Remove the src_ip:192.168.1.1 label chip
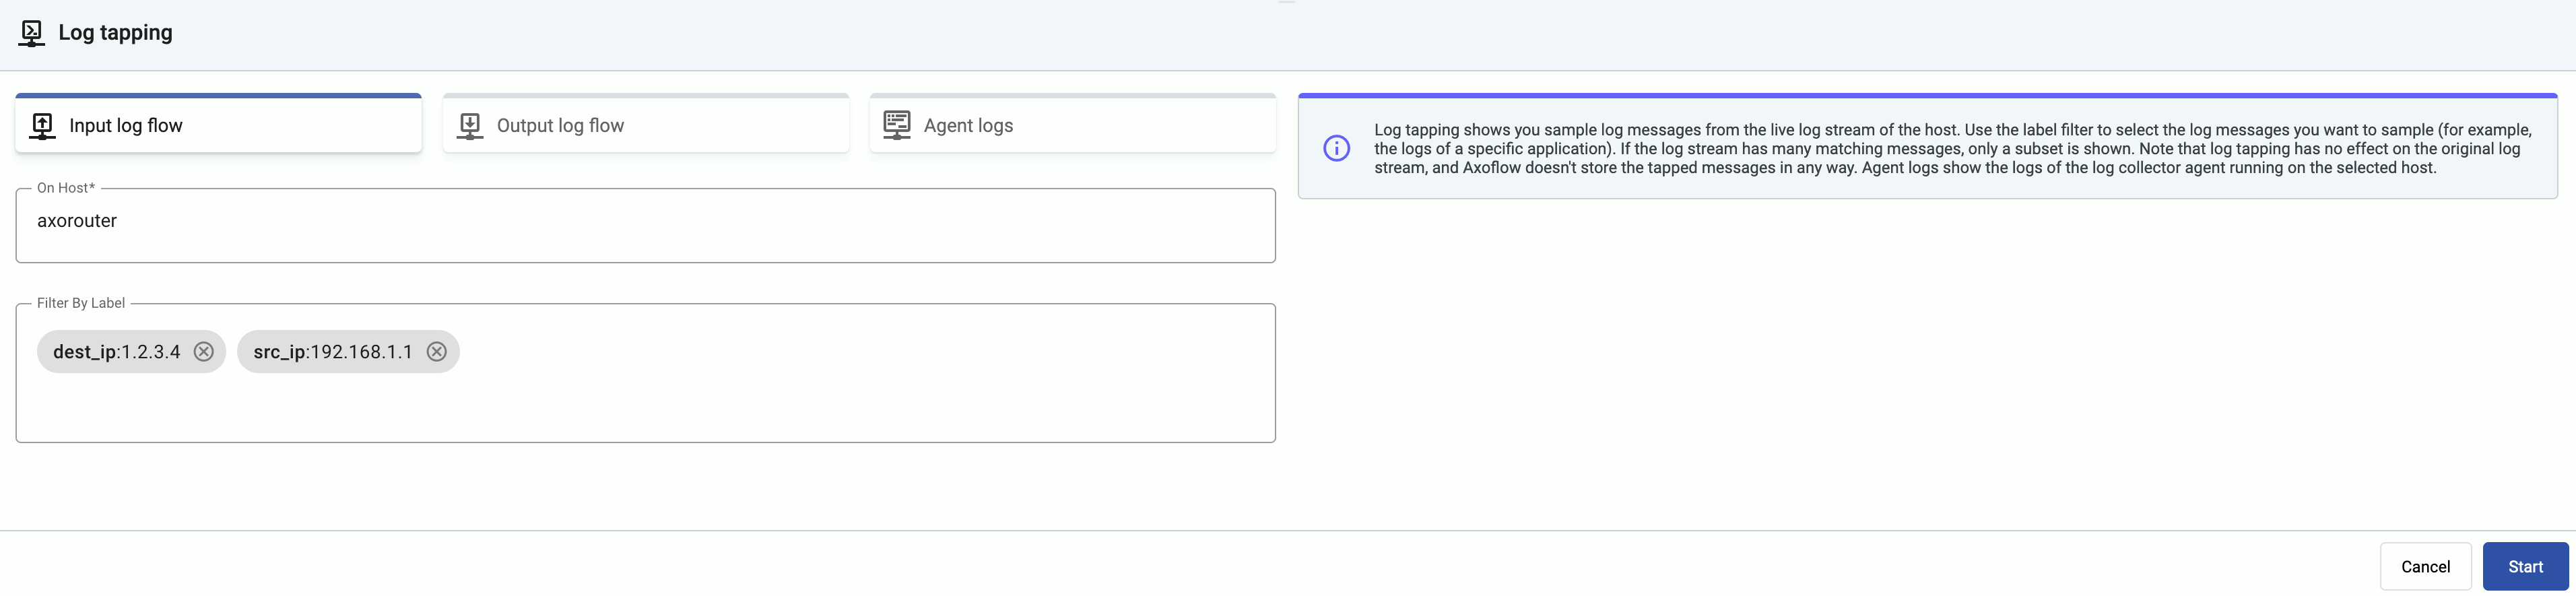Image resolution: width=2576 pixels, height=596 pixels. point(437,352)
